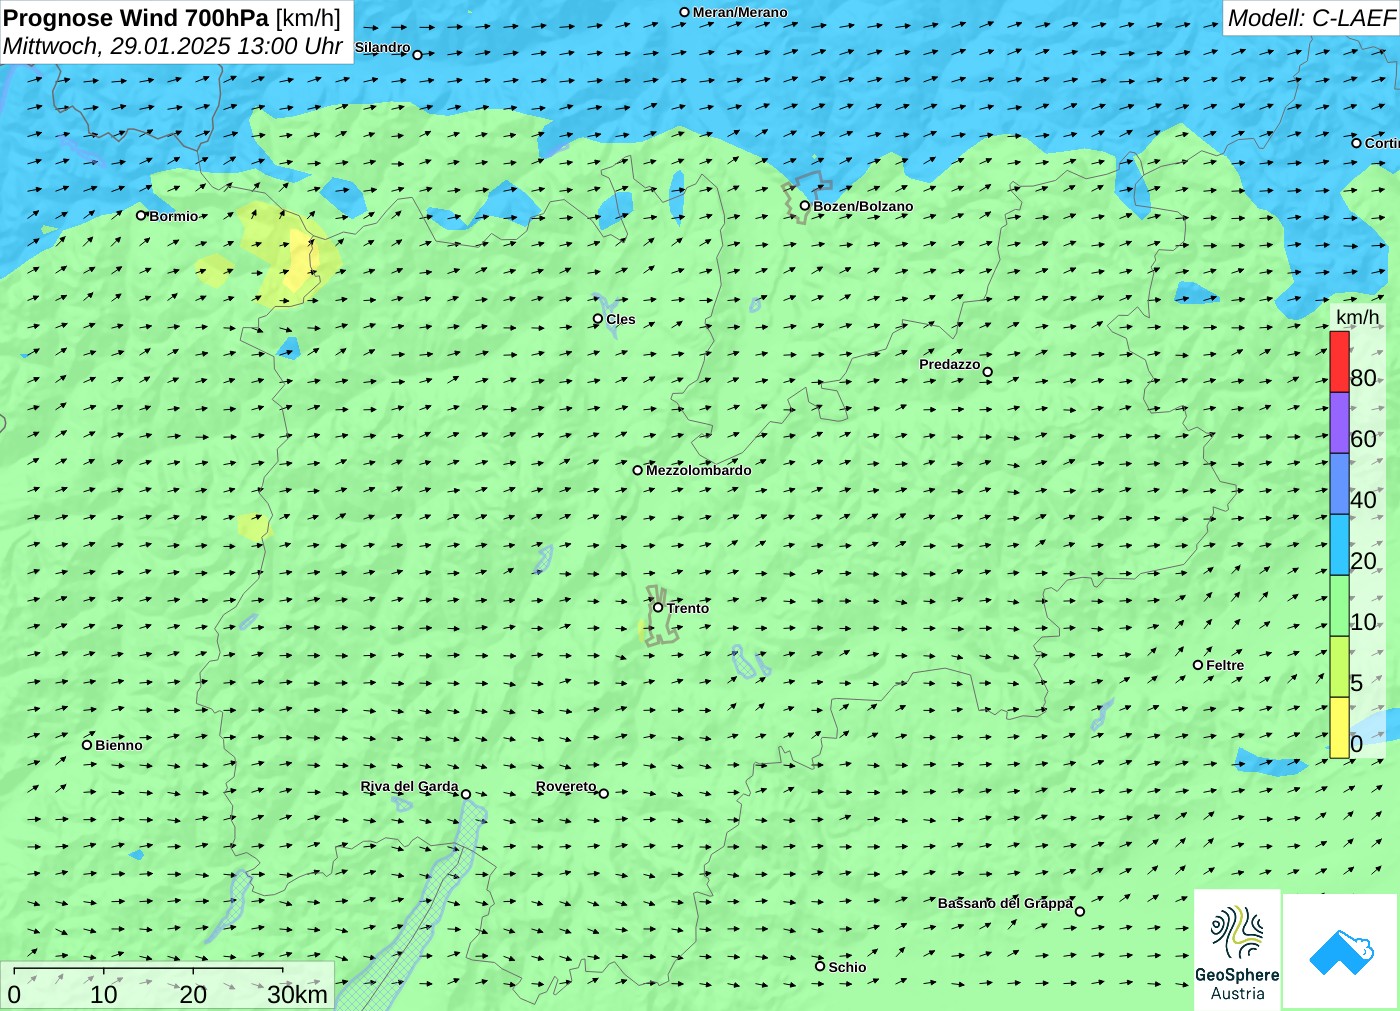The width and height of the screenshot is (1400, 1011).
Task: Click the '10' scale bar label
Action: tap(104, 994)
